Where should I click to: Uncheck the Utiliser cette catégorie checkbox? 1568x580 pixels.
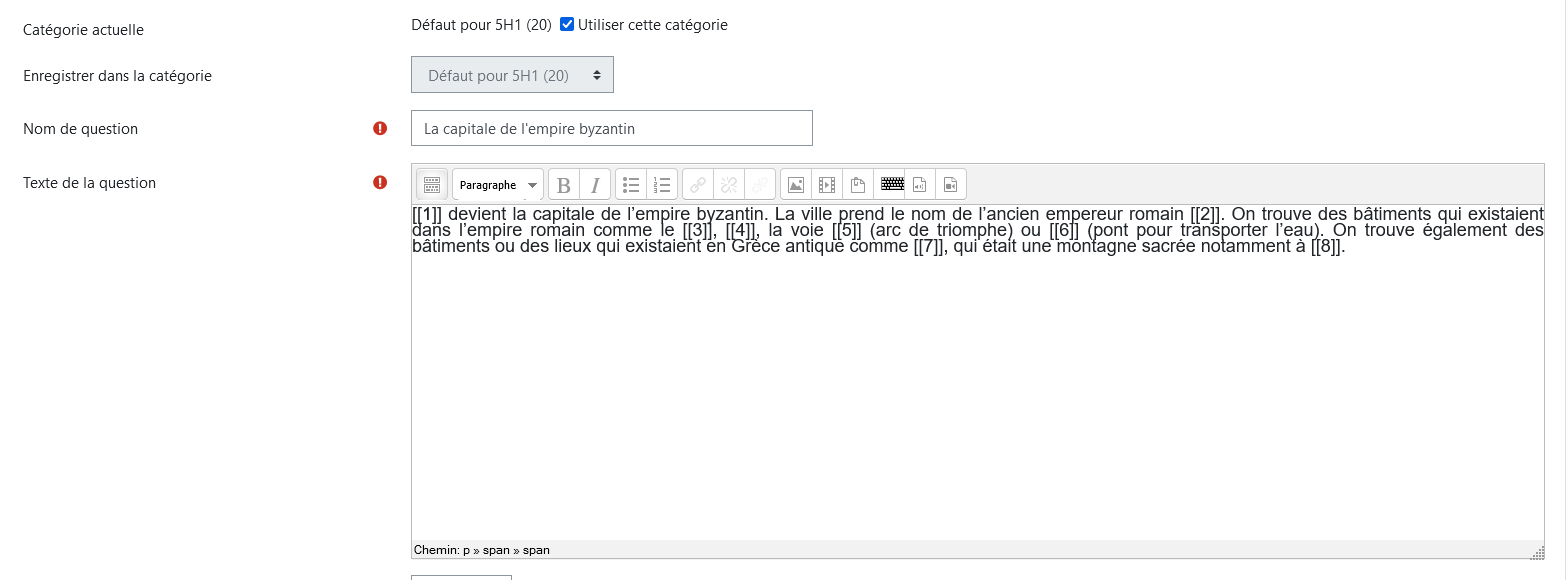coord(567,24)
